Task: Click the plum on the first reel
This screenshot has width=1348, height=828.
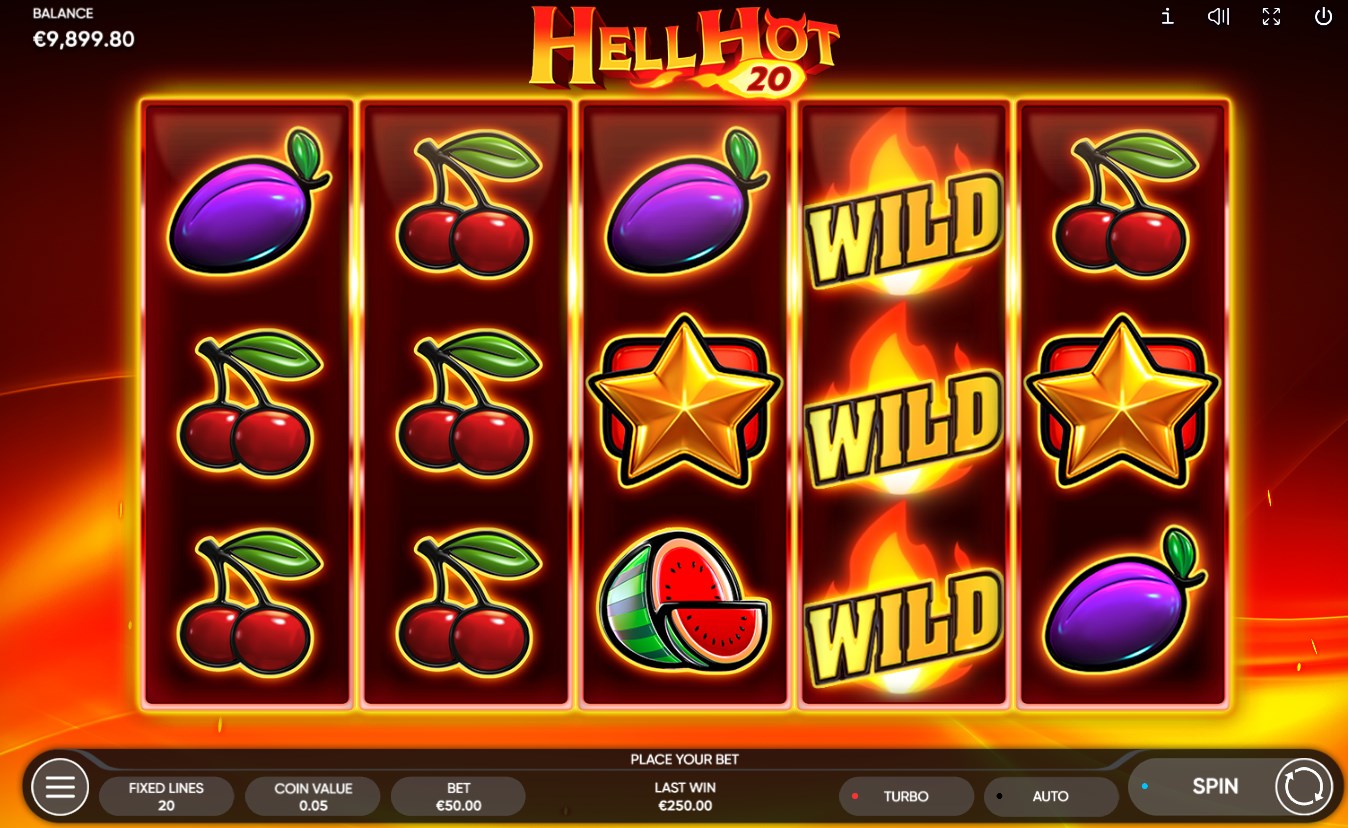Action: pyautogui.click(x=248, y=202)
